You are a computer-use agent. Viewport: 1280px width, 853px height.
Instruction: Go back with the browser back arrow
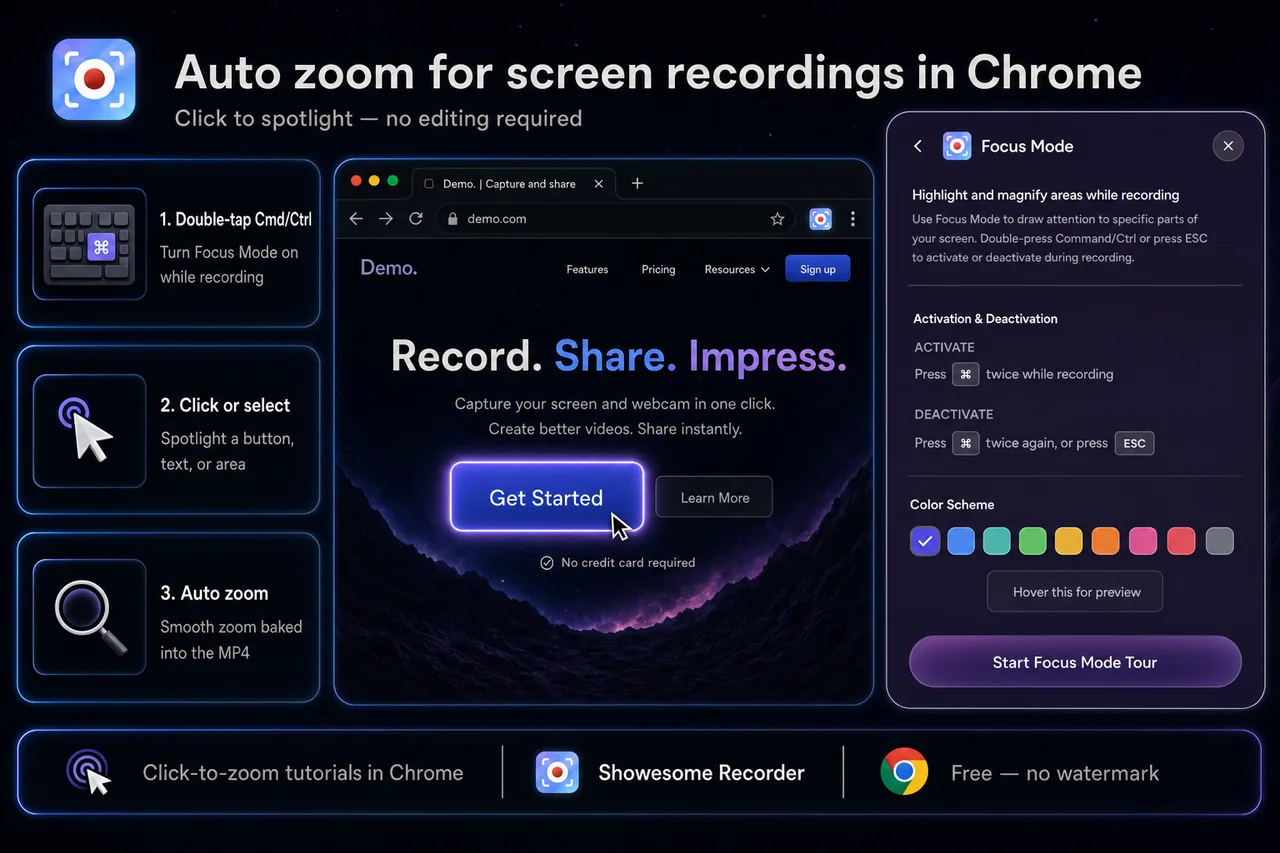pos(356,218)
